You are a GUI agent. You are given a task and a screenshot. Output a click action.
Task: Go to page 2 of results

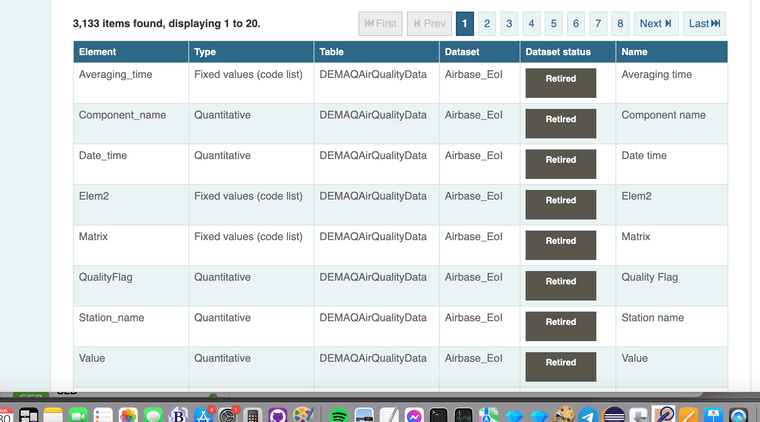pyautogui.click(x=486, y=23)
